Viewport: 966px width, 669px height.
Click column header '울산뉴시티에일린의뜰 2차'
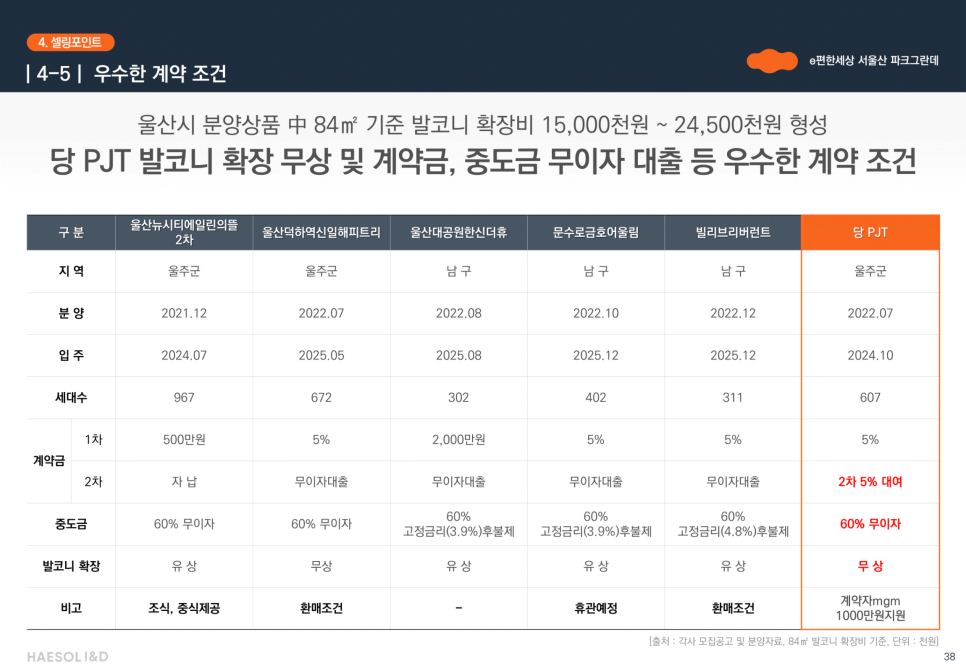click(x=184, y=232)
